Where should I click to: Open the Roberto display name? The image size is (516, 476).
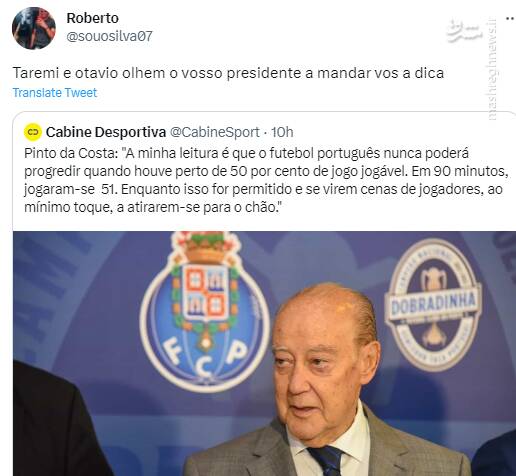point(92,18)
